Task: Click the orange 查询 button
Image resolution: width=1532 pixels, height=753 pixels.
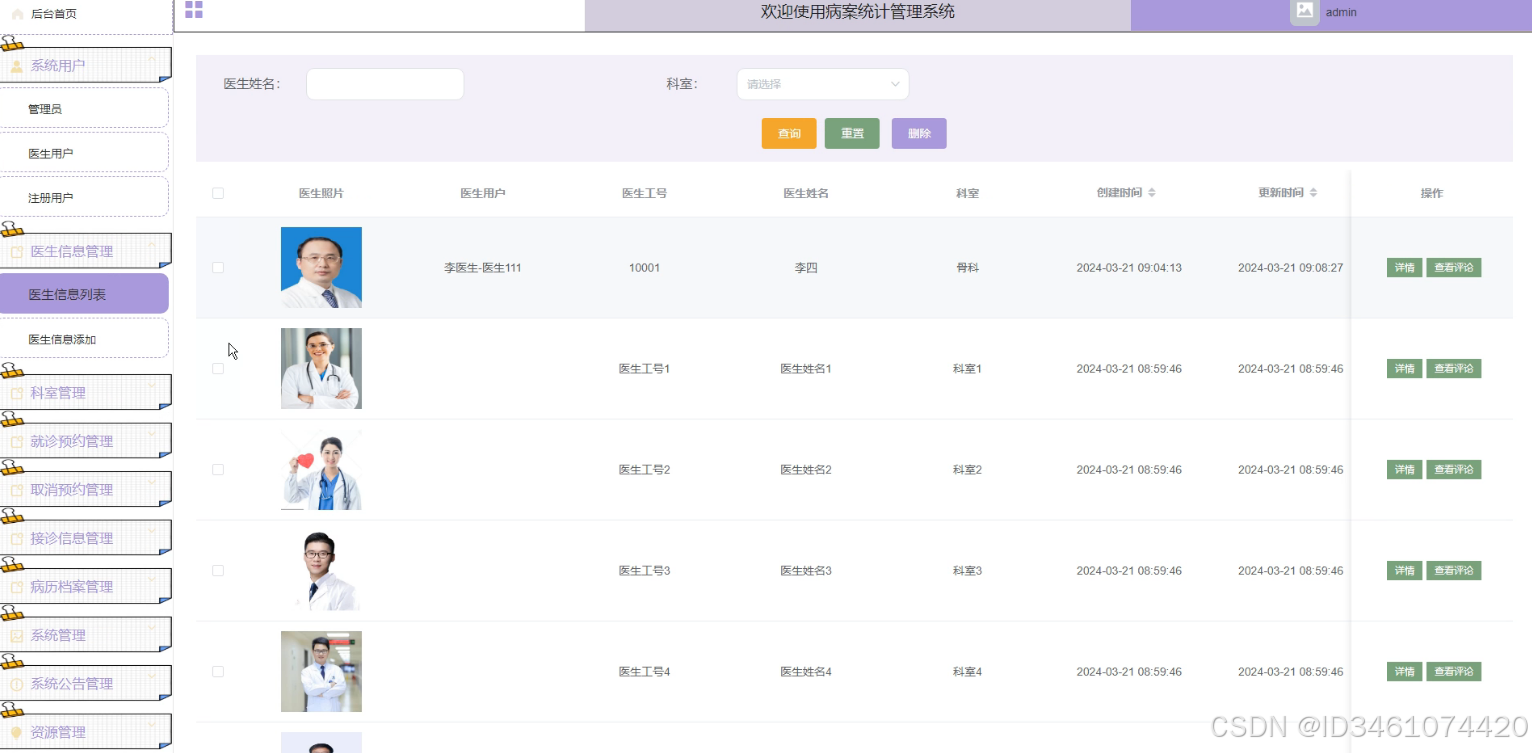Action: pos(789,134)
